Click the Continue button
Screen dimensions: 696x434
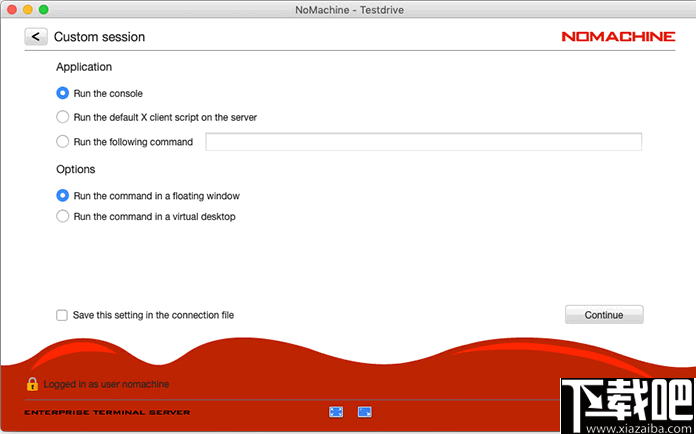click(x=604, y=315)
